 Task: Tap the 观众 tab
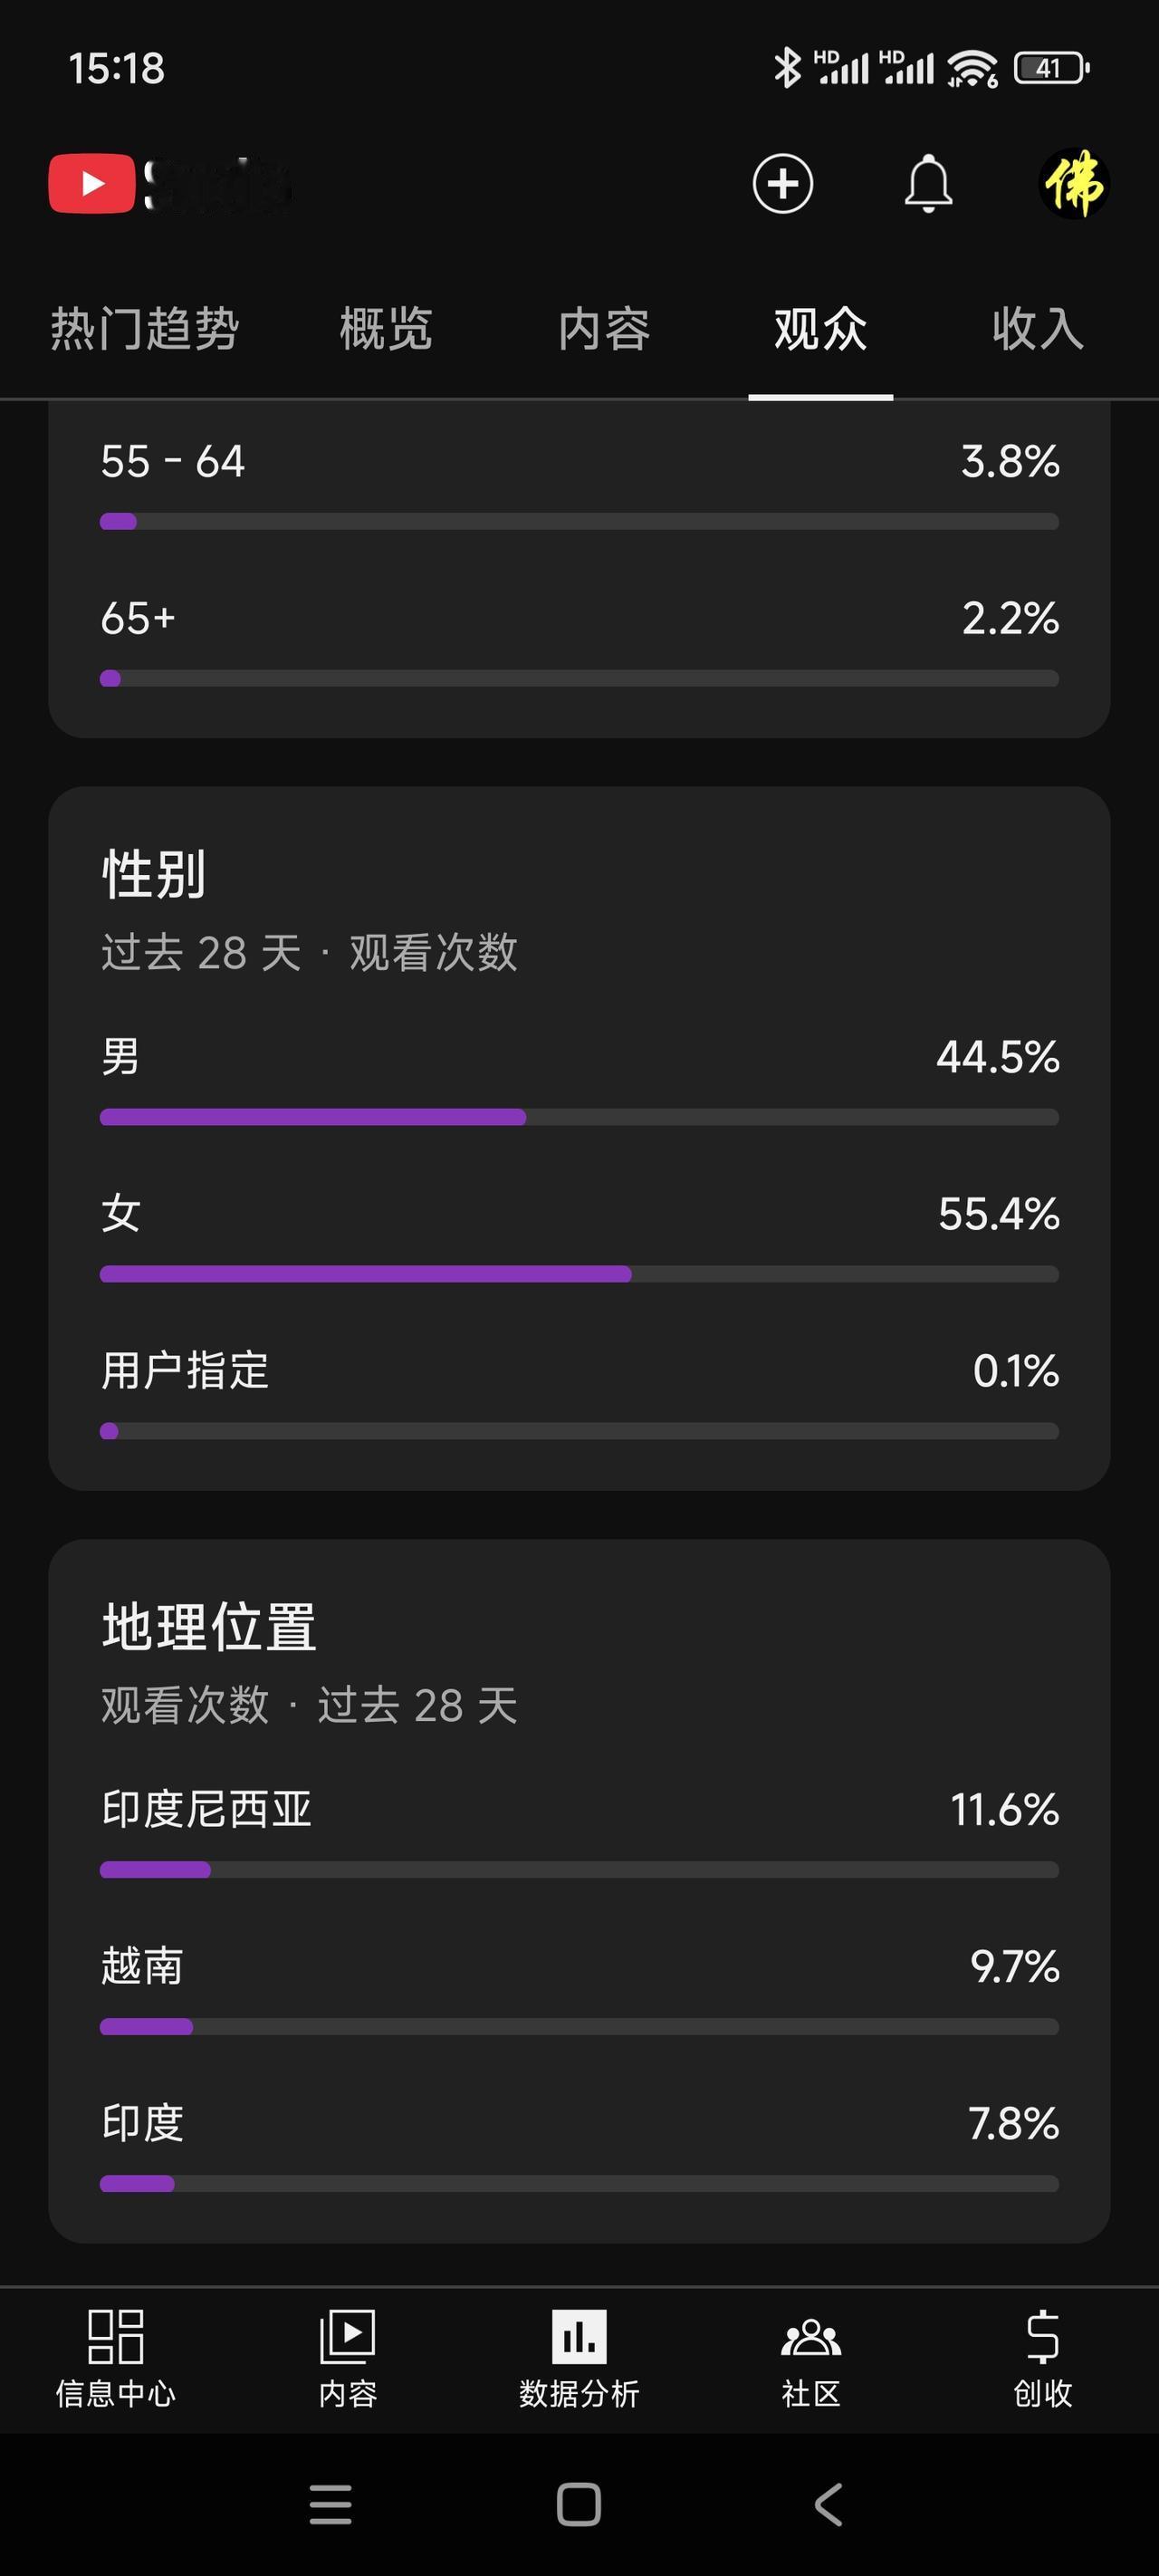821,329
